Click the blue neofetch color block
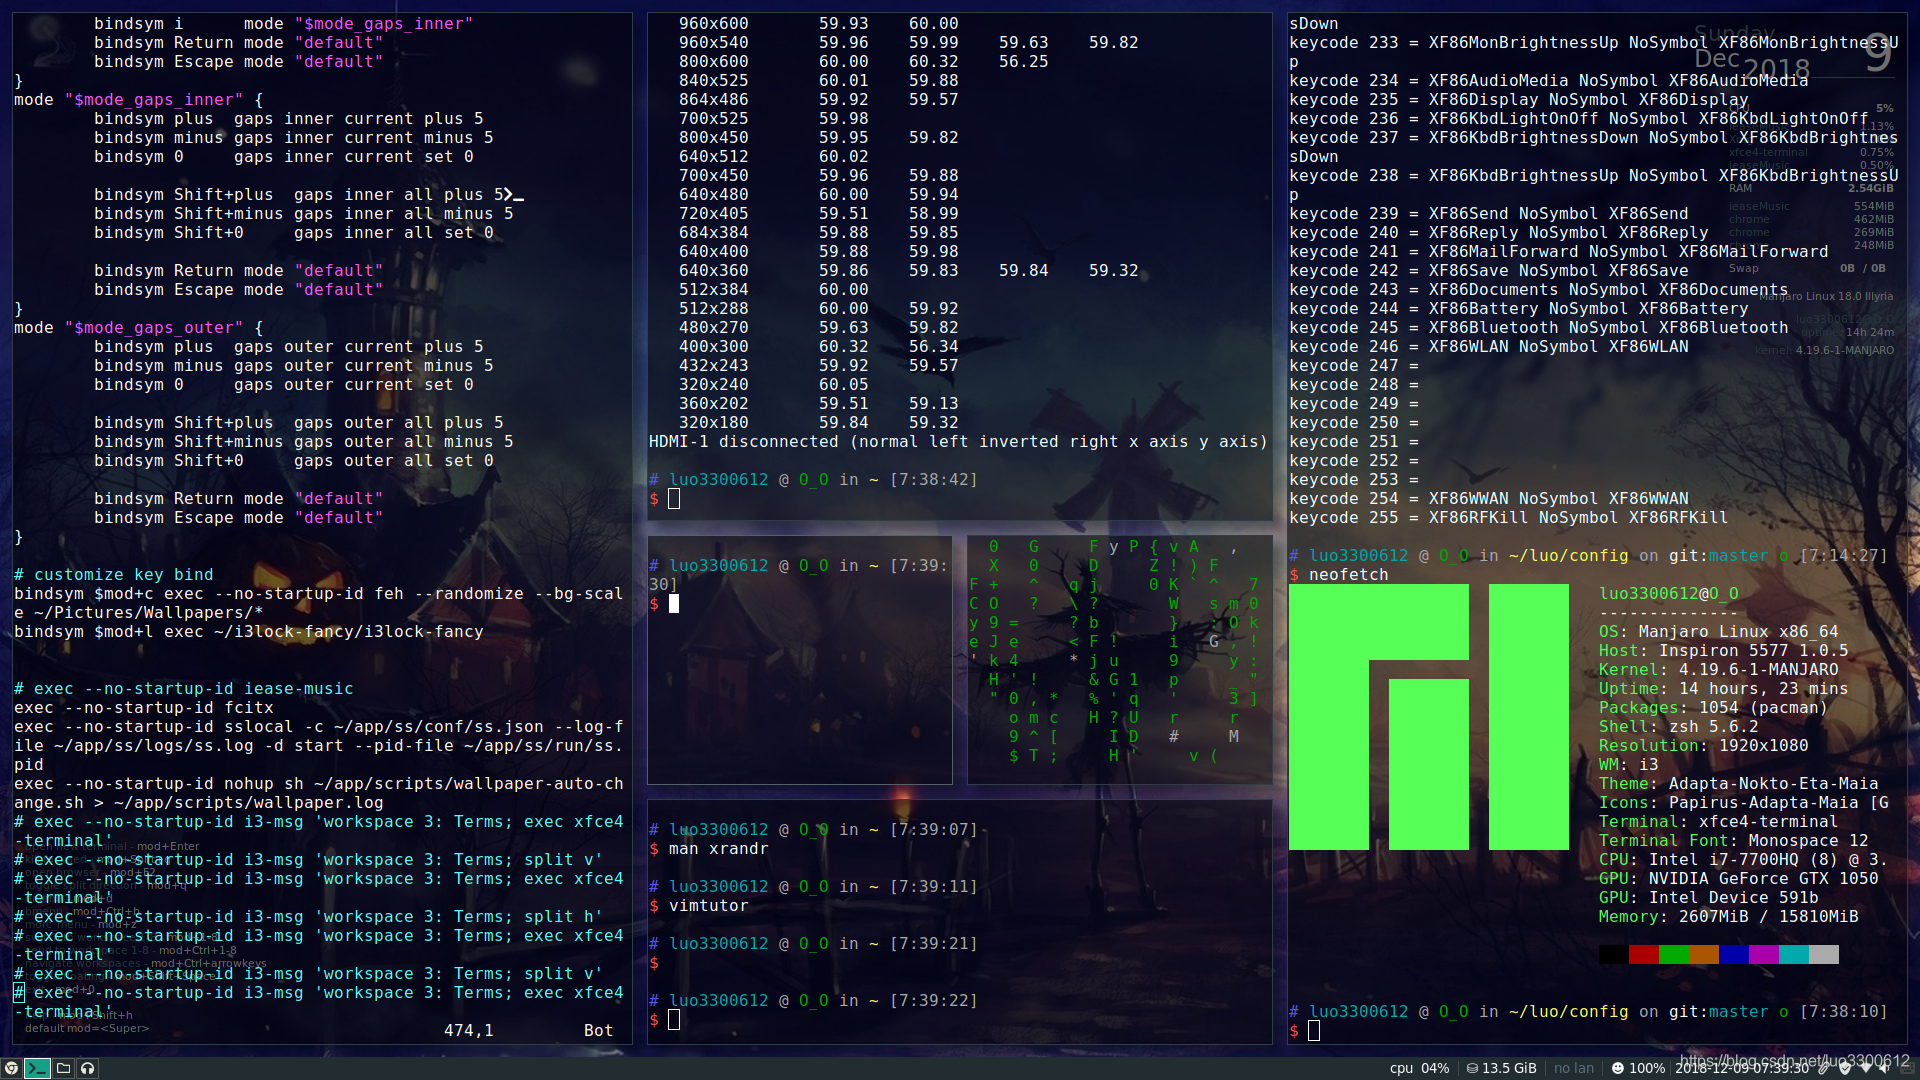 1734,954
